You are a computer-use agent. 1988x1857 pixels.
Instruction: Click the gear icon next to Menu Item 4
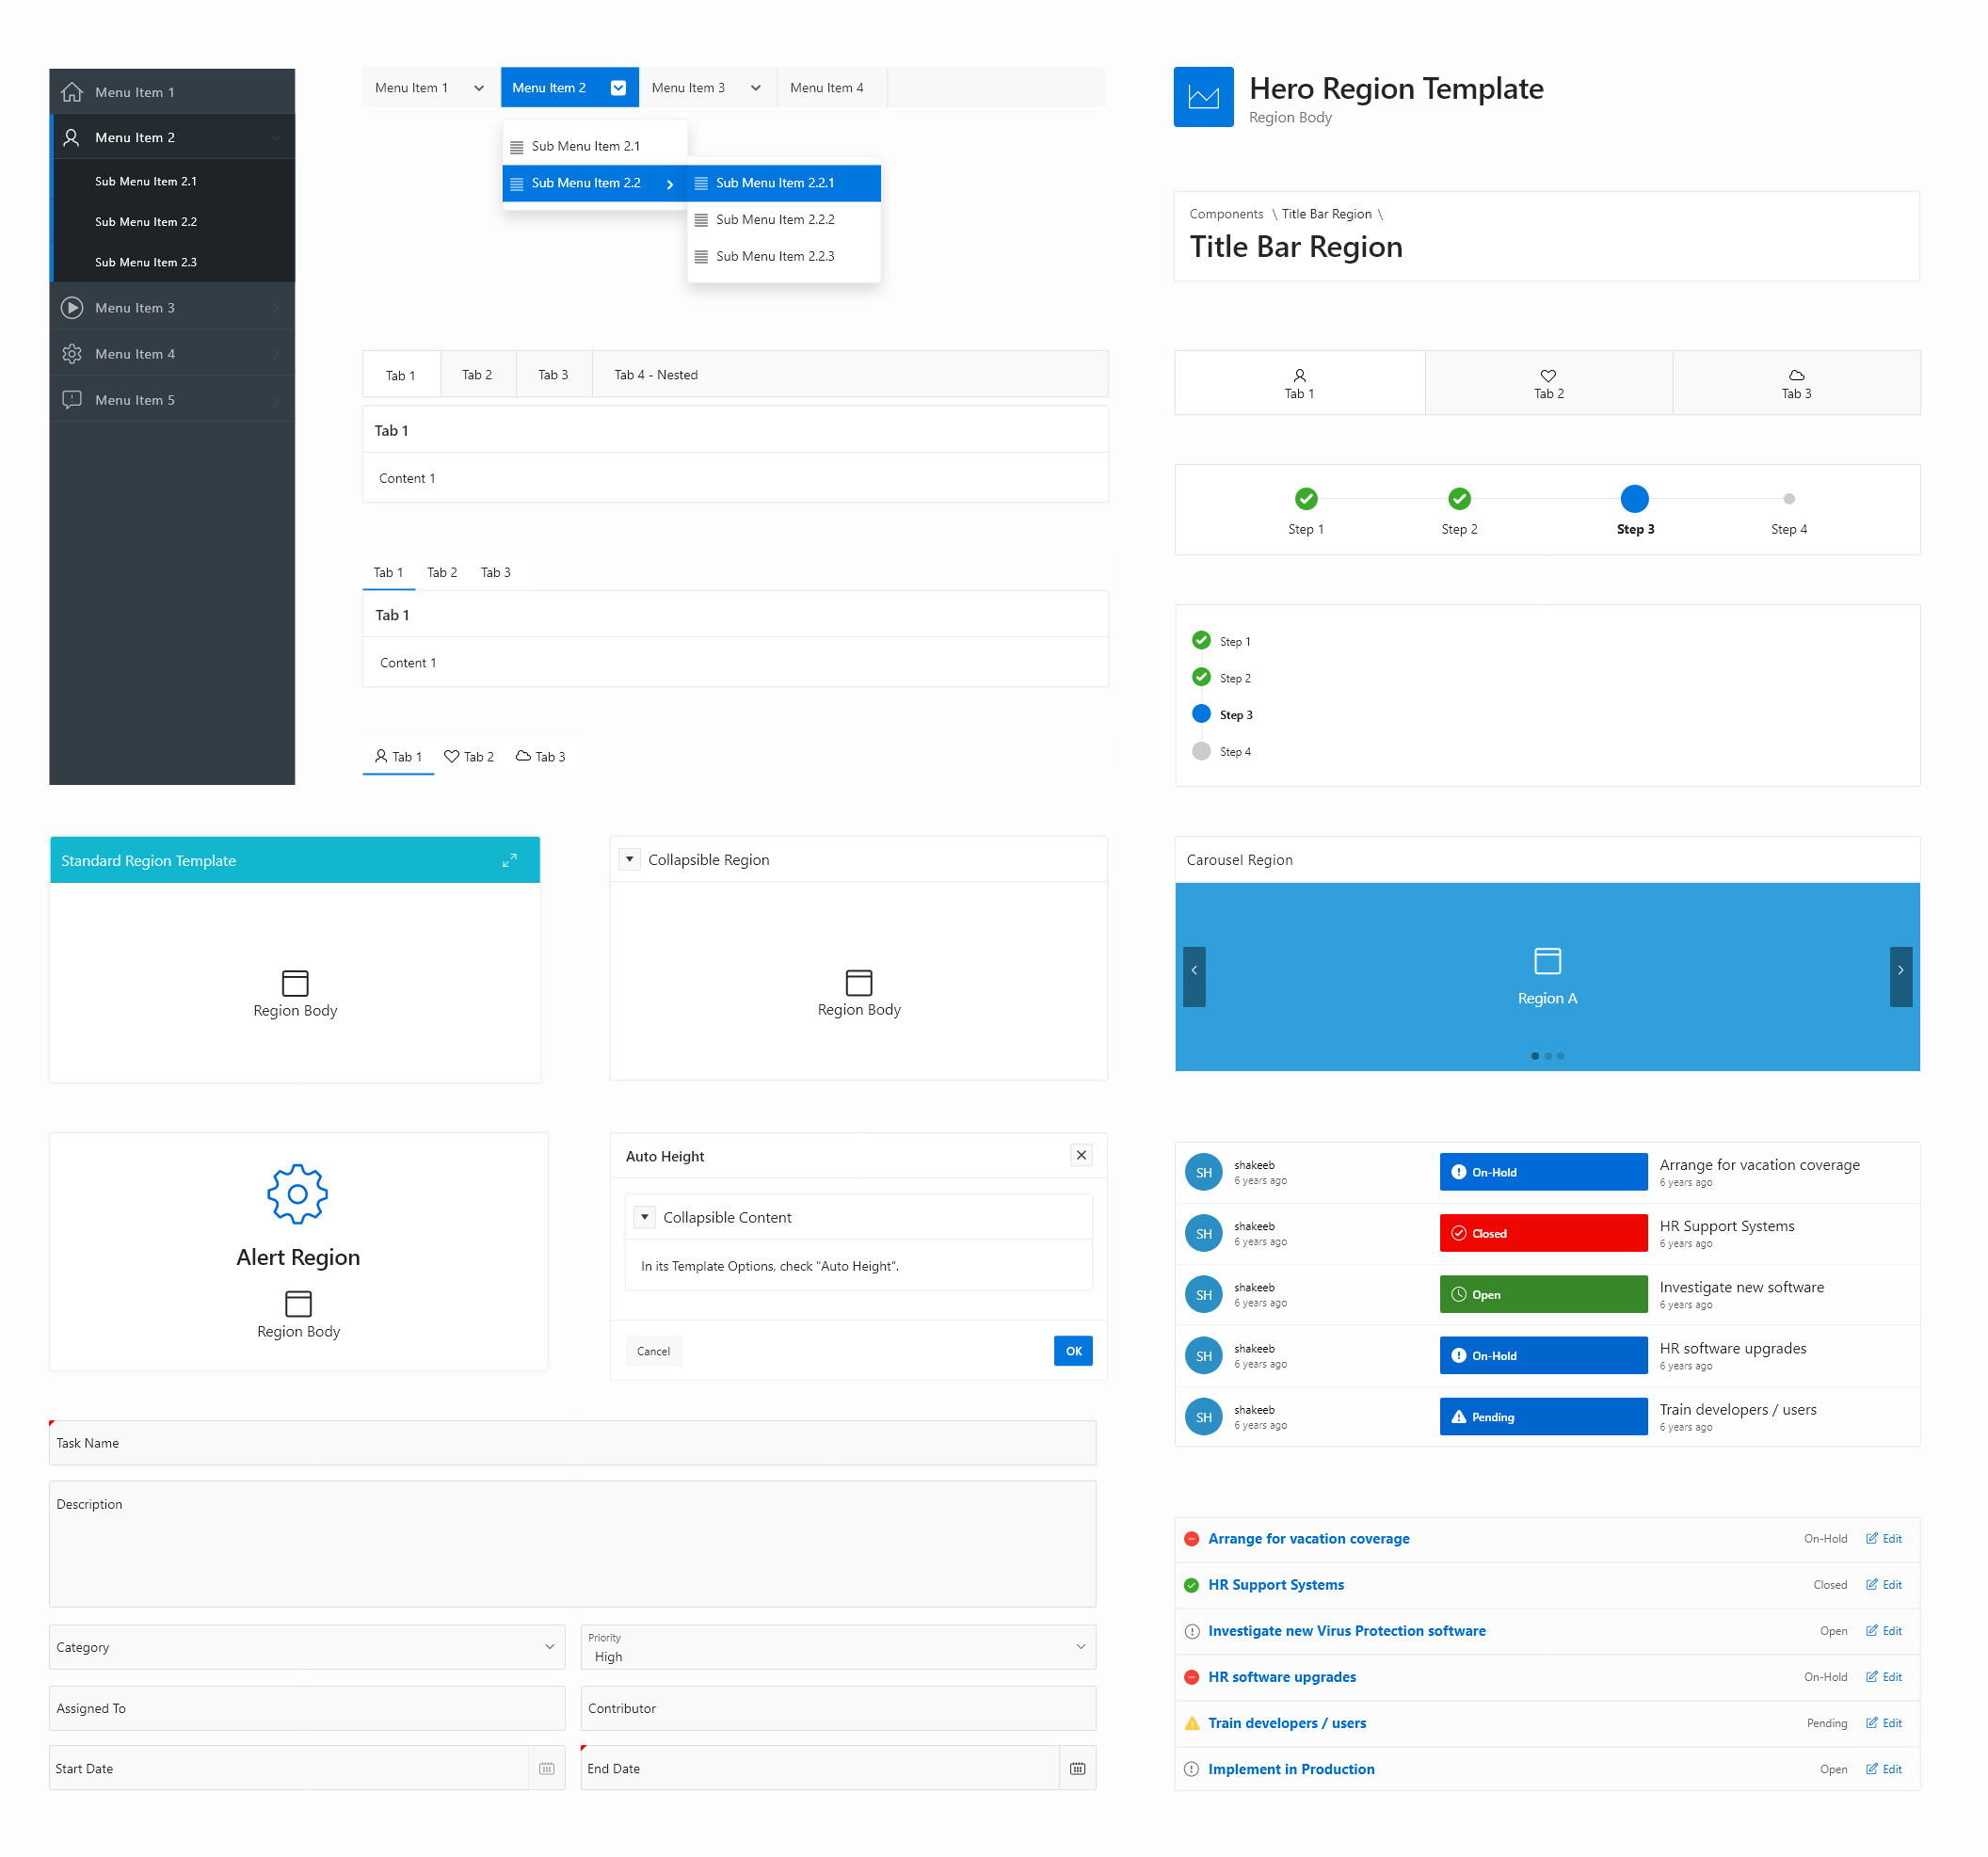point(71,354)
